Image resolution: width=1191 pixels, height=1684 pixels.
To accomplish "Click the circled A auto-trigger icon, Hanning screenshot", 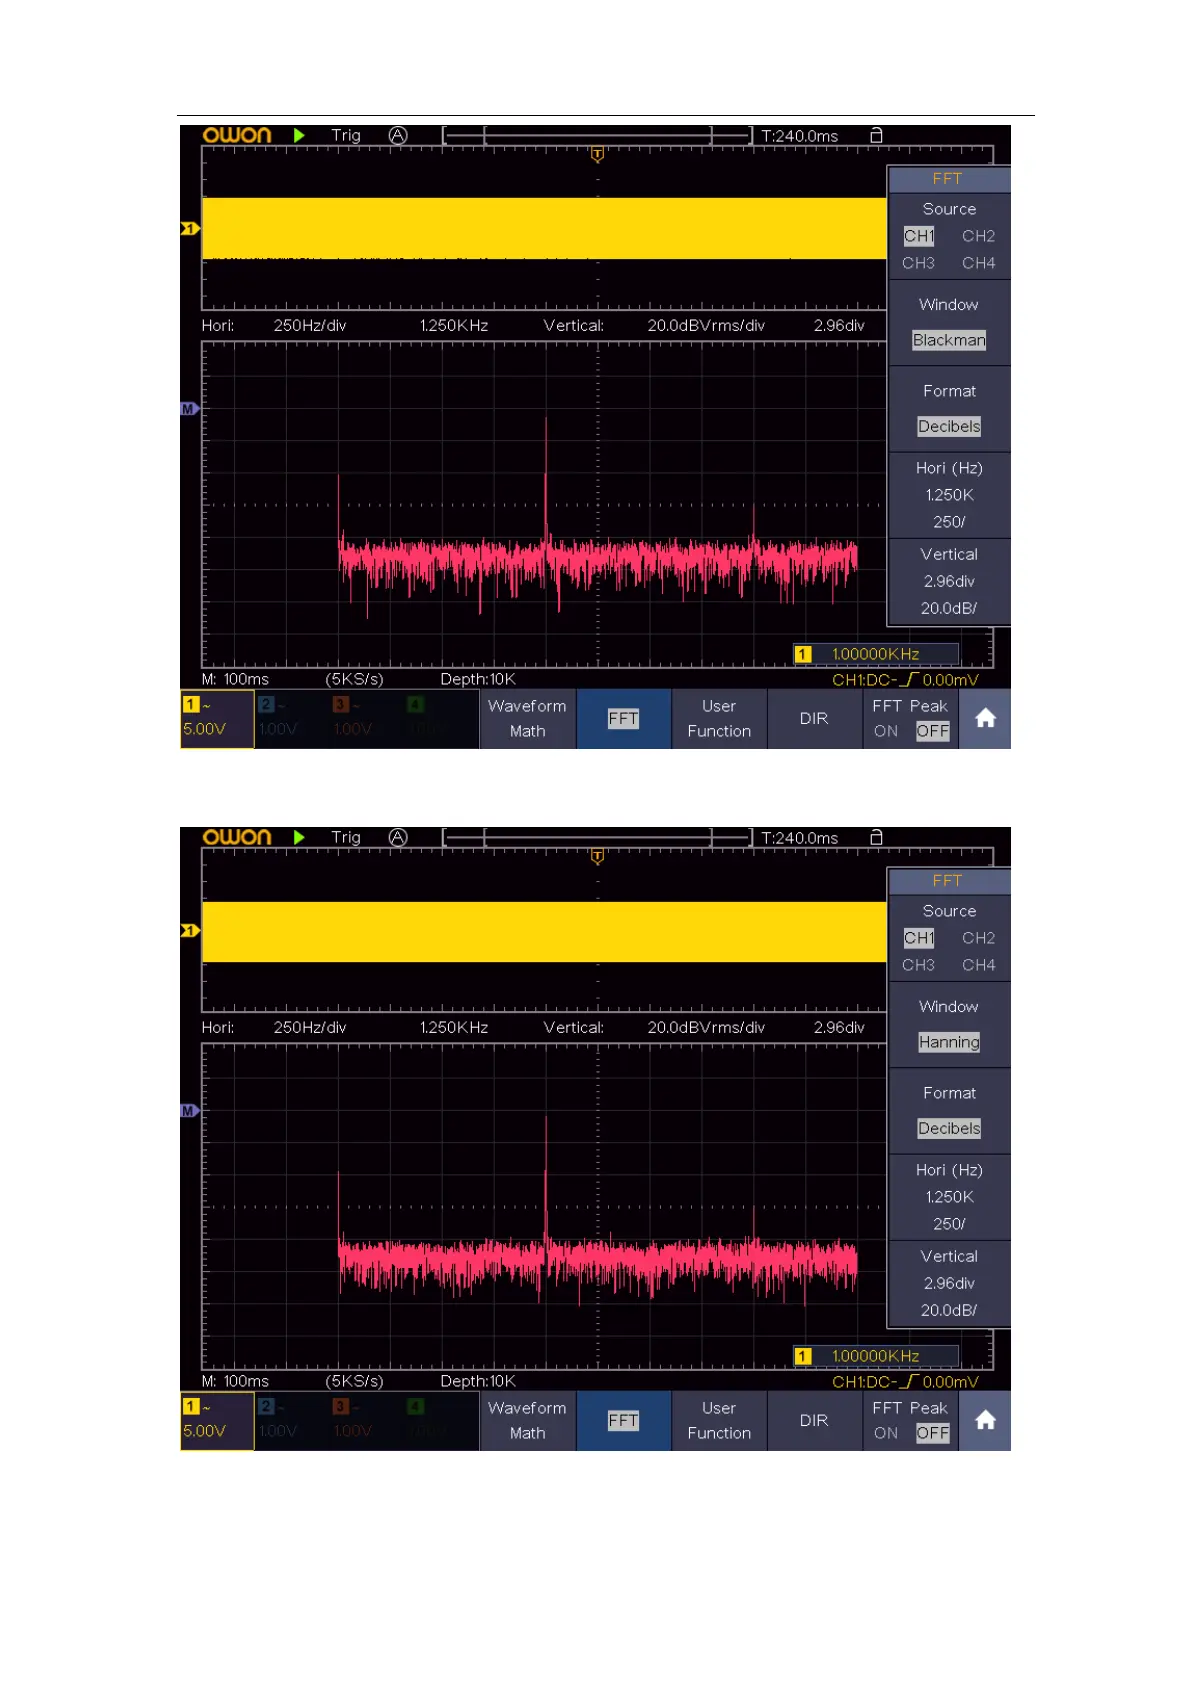I will pyautogui.click(x=398, y=837).
